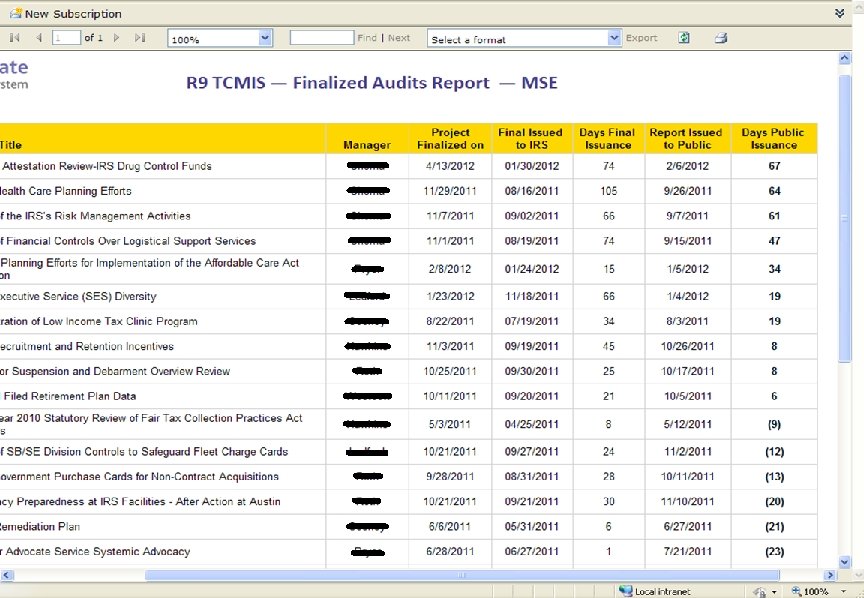Image resolution: width=864 pixels, height=598 pixels.
Task: Click the Health Care Planning Efforts title
Action: [x=66, y=191]
